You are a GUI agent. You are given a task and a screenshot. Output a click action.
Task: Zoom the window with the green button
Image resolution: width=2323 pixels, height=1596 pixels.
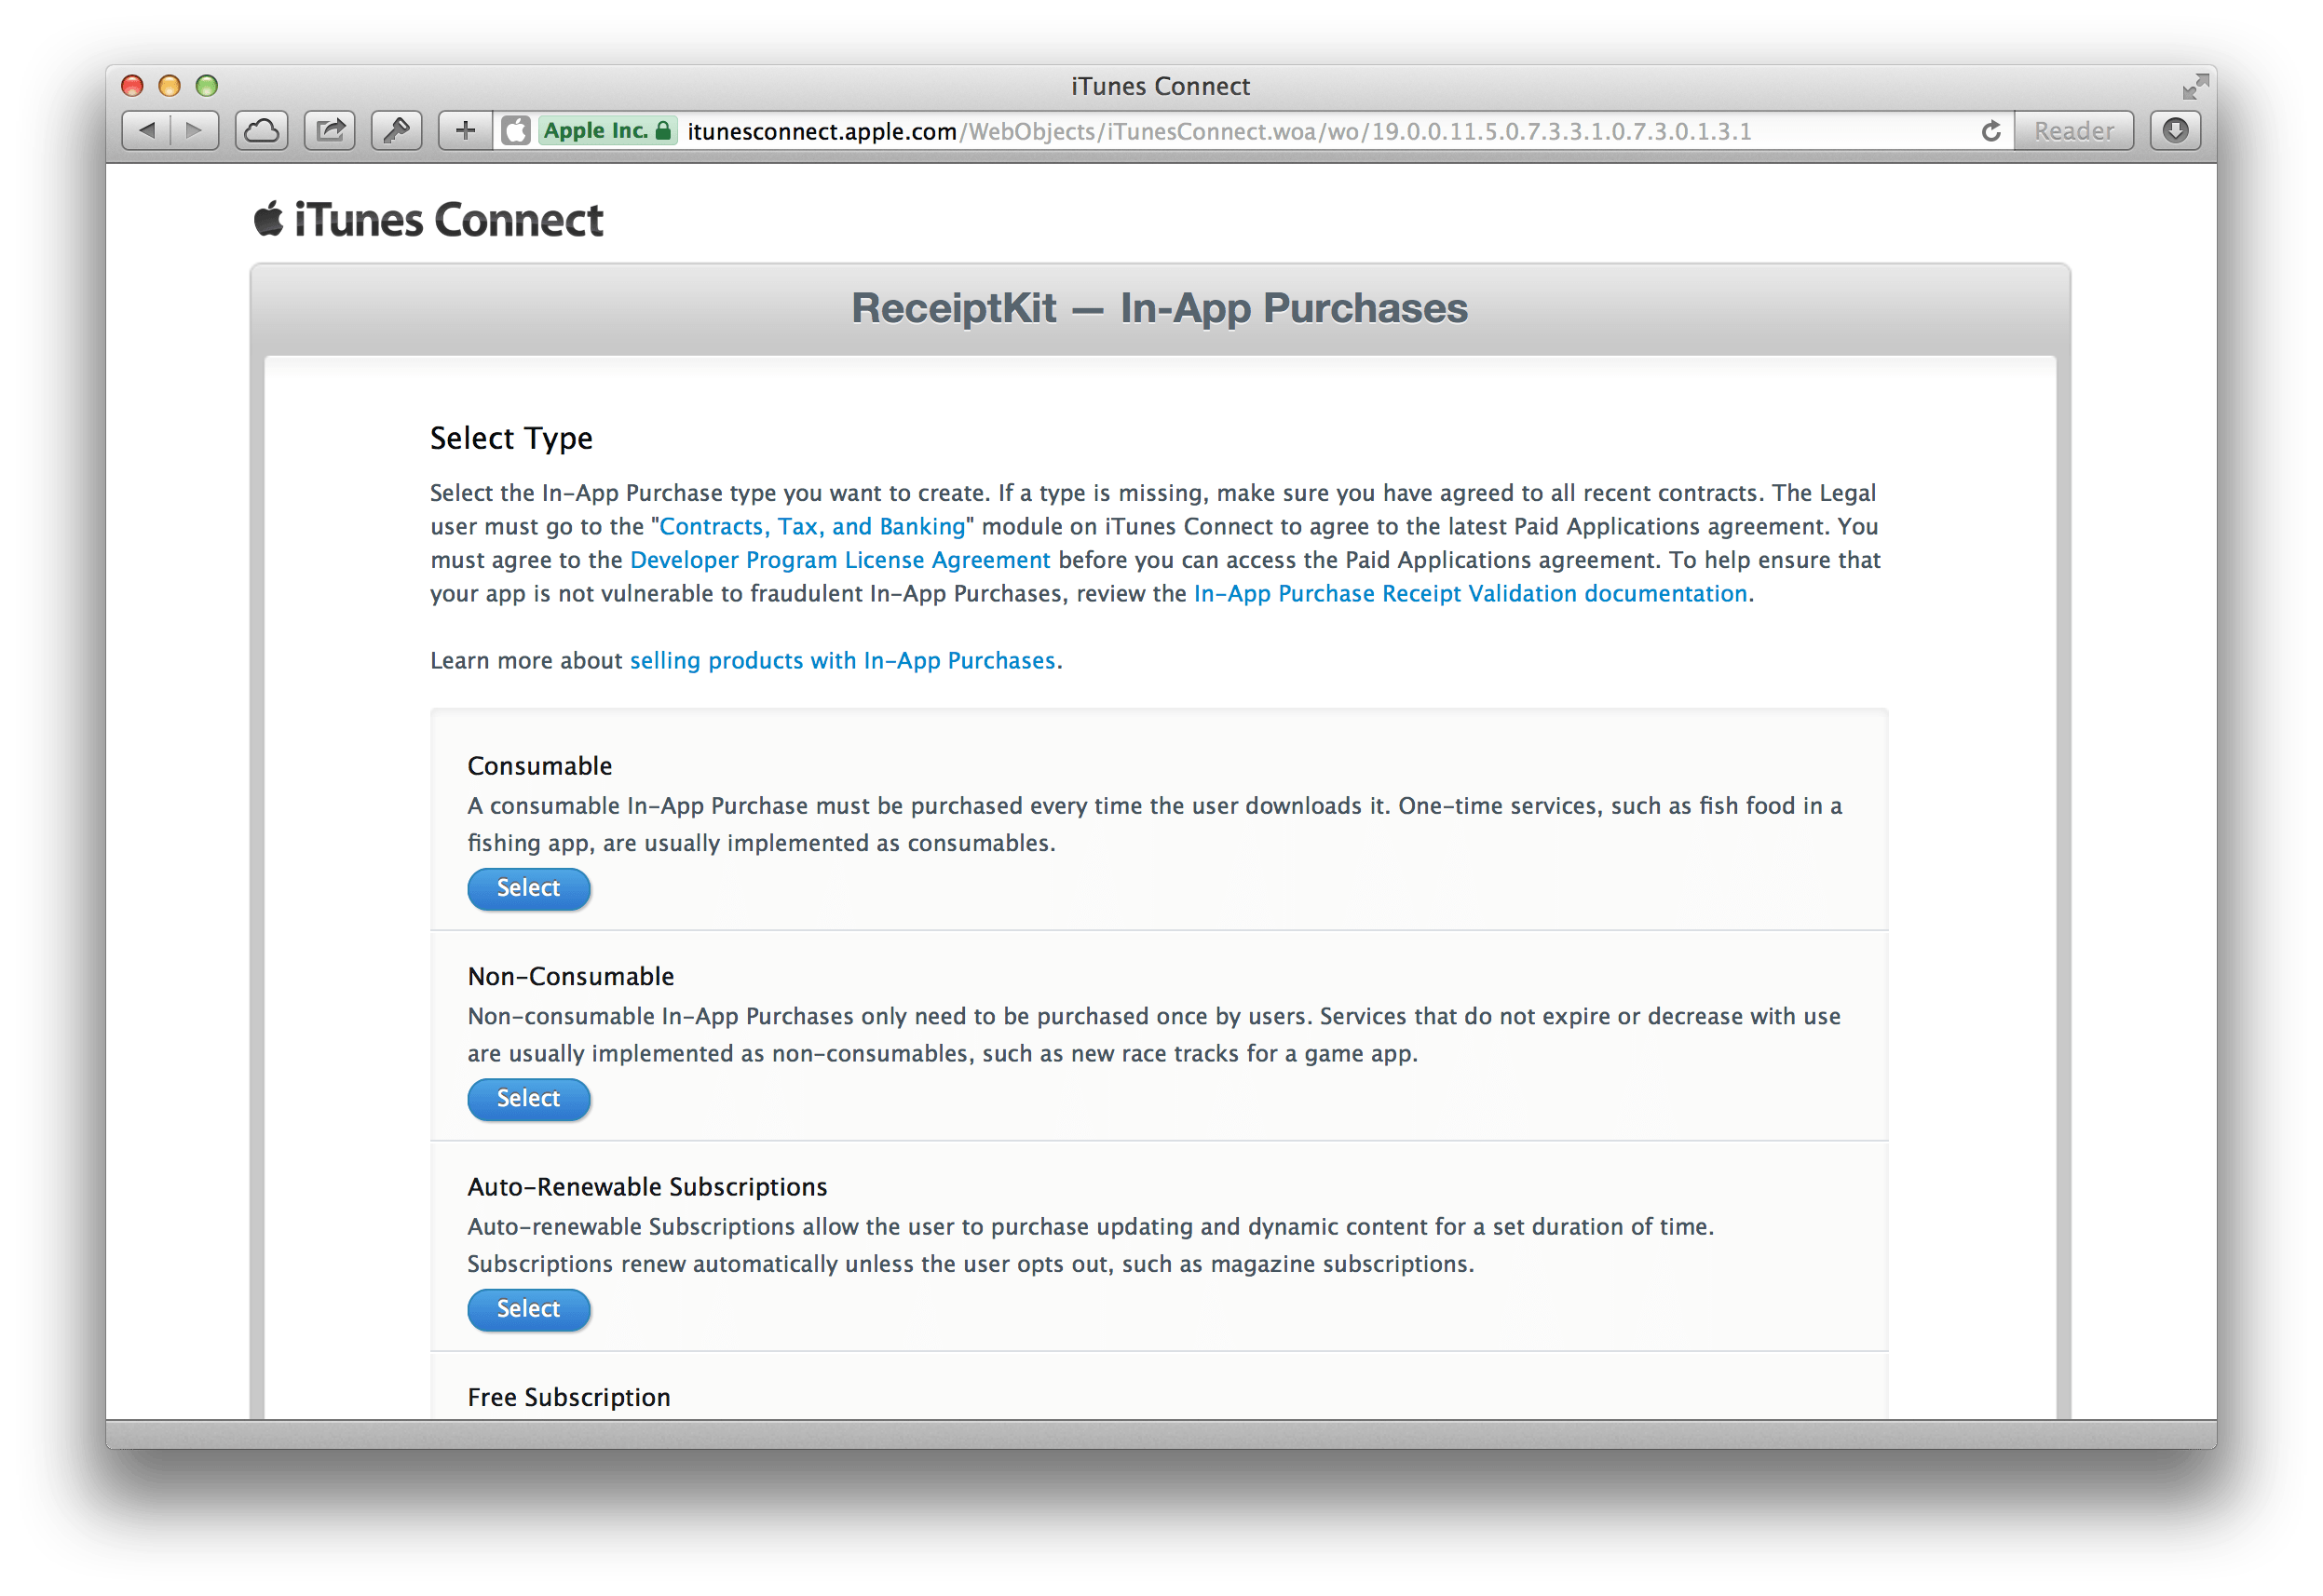click(x=206, y=86)
